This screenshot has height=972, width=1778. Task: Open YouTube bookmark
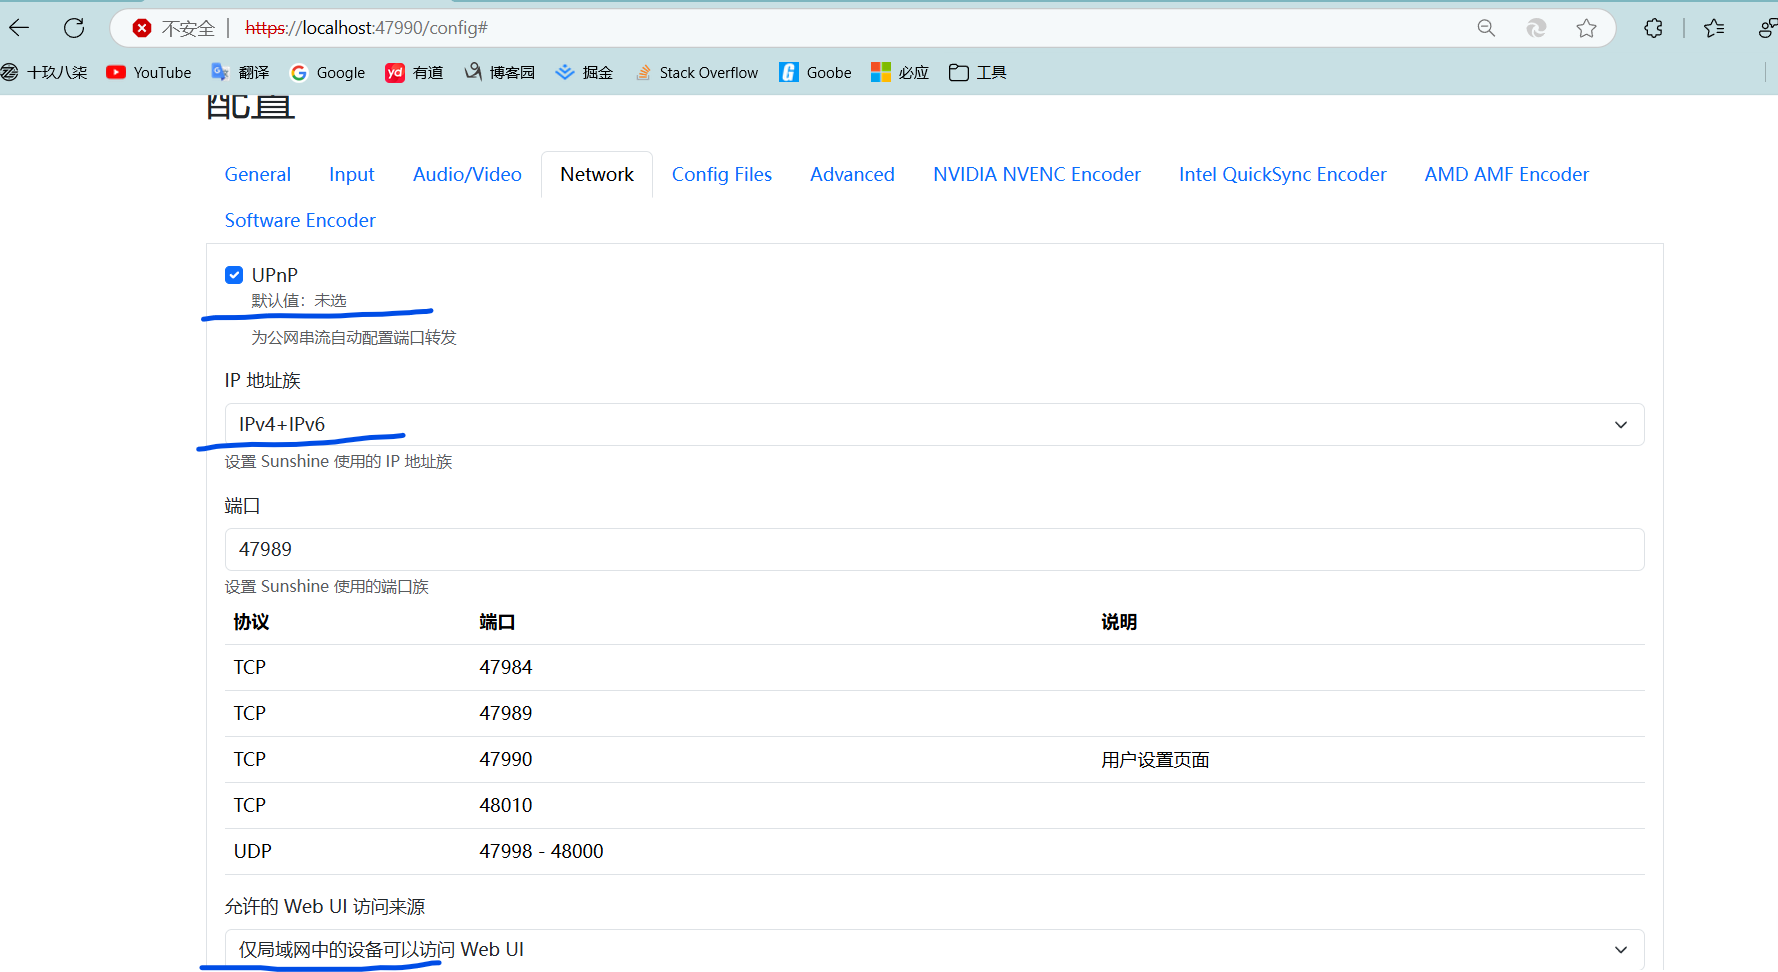coord(149,72)
